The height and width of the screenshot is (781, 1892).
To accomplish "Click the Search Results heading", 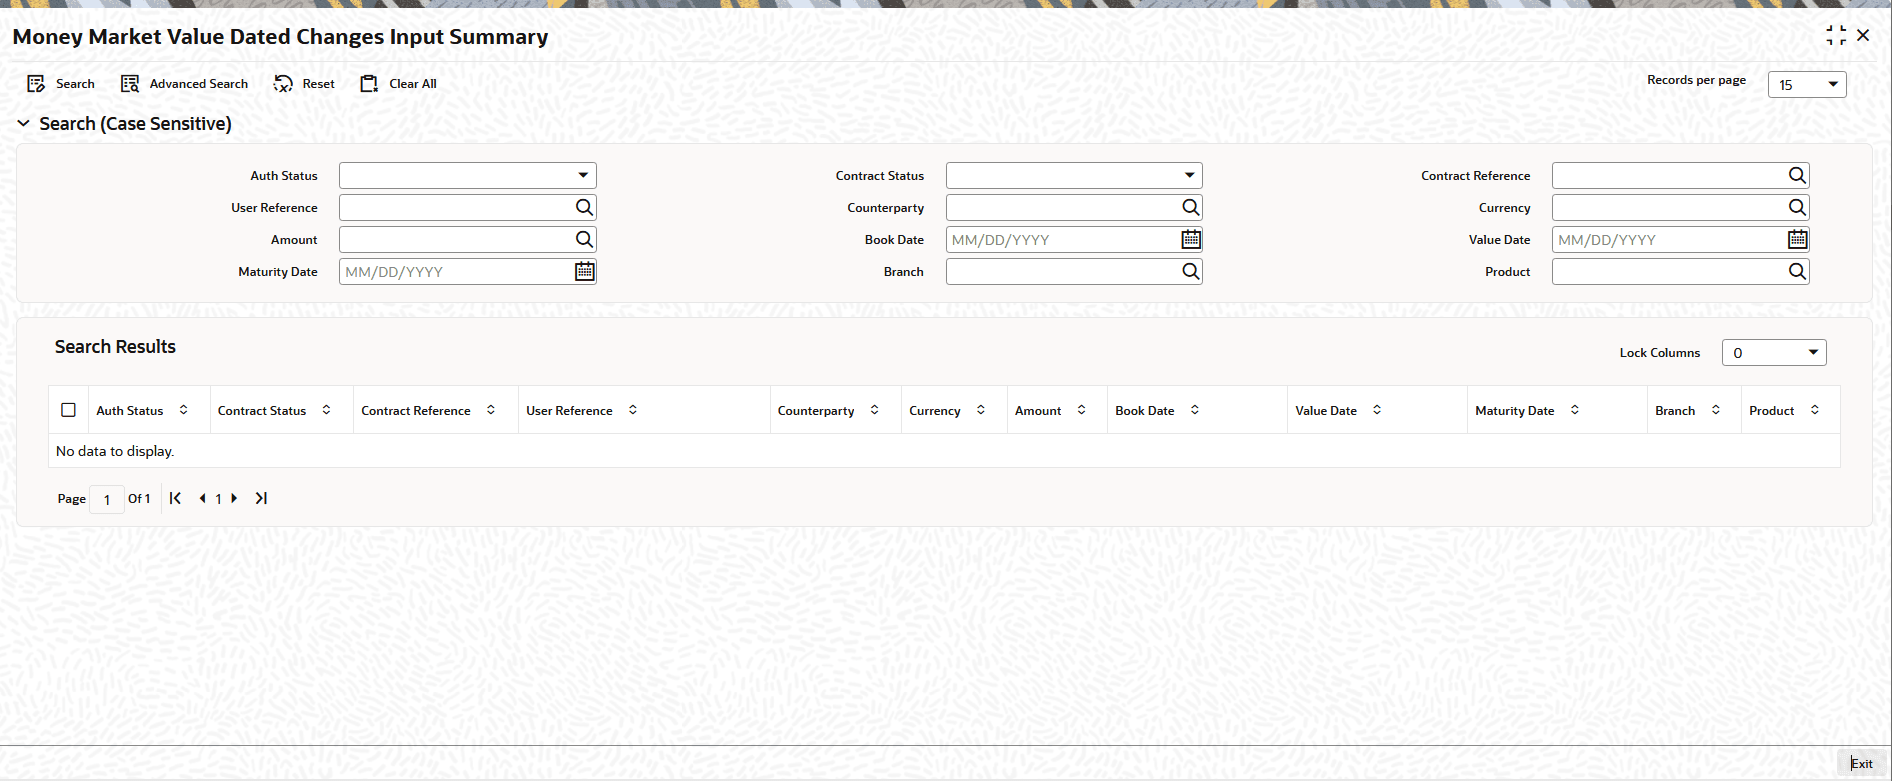I will click(115, 347).
